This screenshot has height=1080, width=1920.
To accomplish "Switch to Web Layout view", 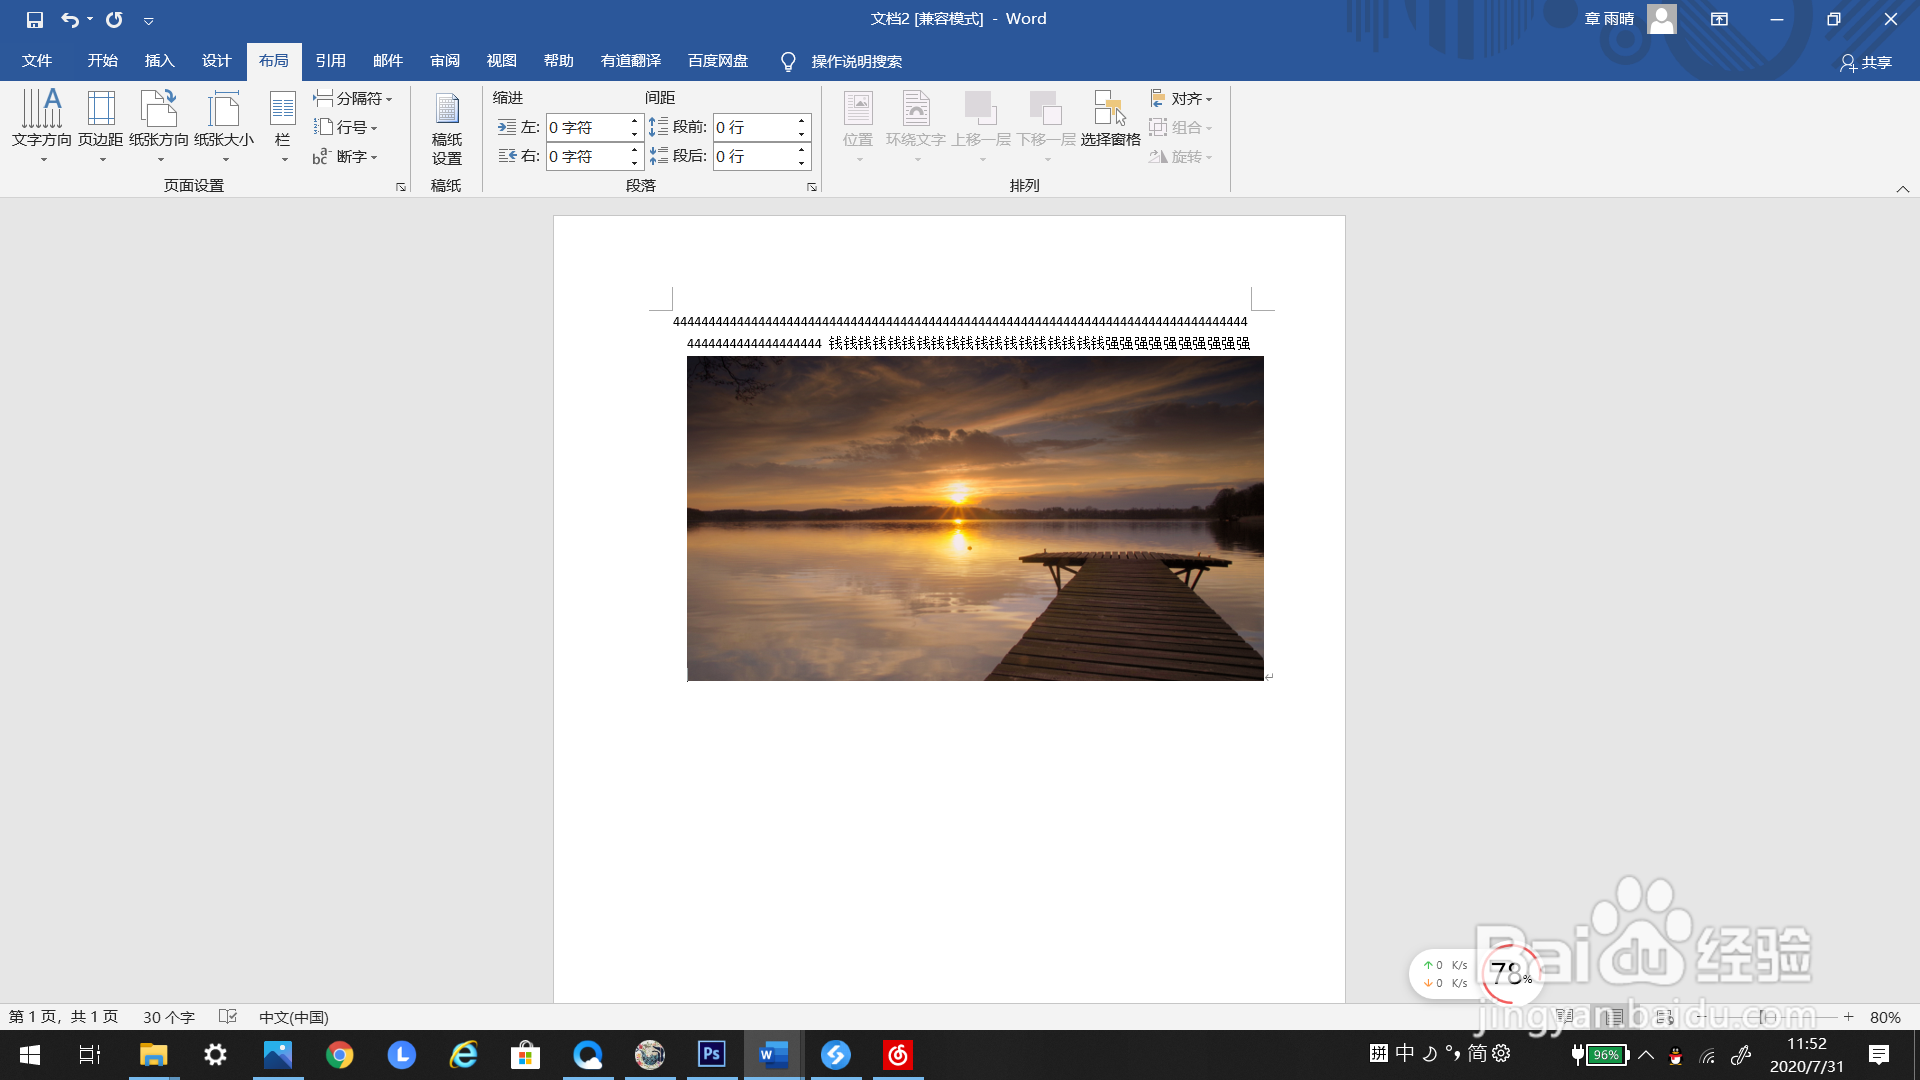I will 1664,1017.
